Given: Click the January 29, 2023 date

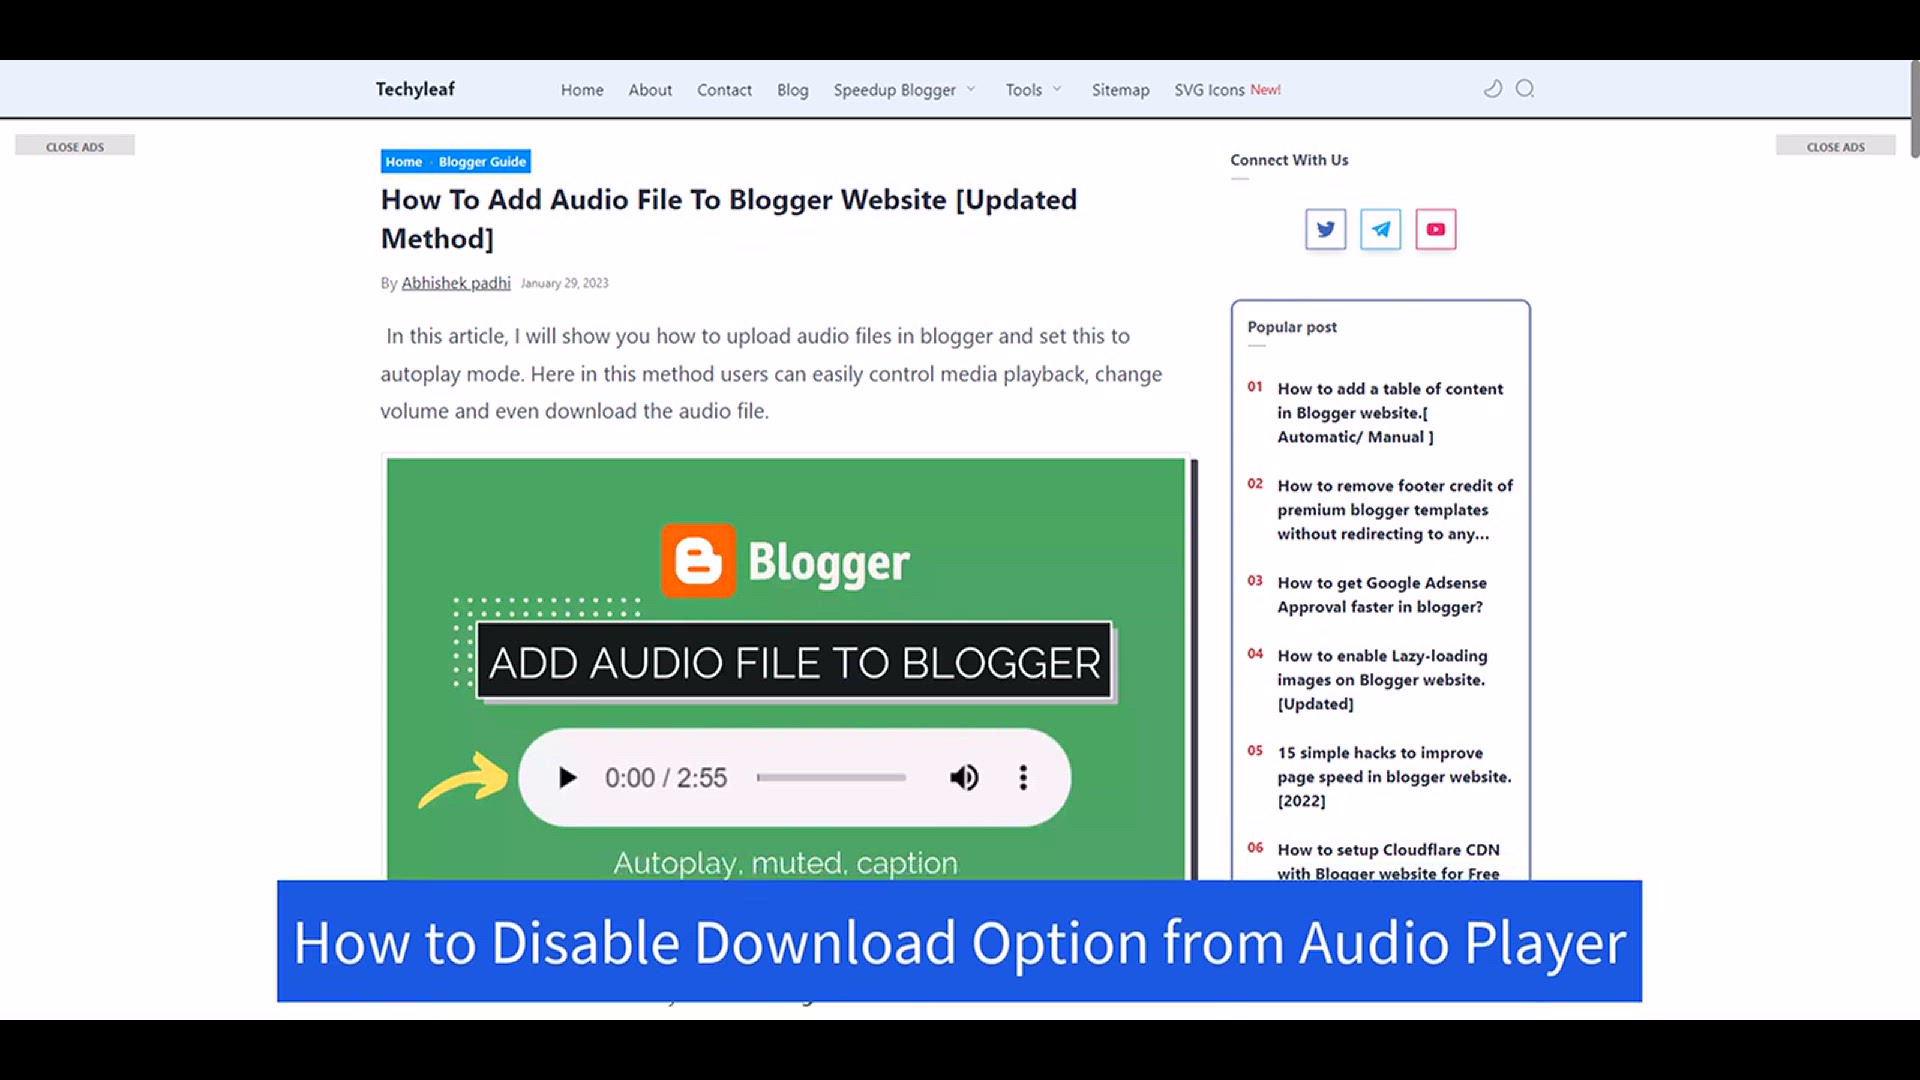Looking at the screenshot, I should pos(564,284).
